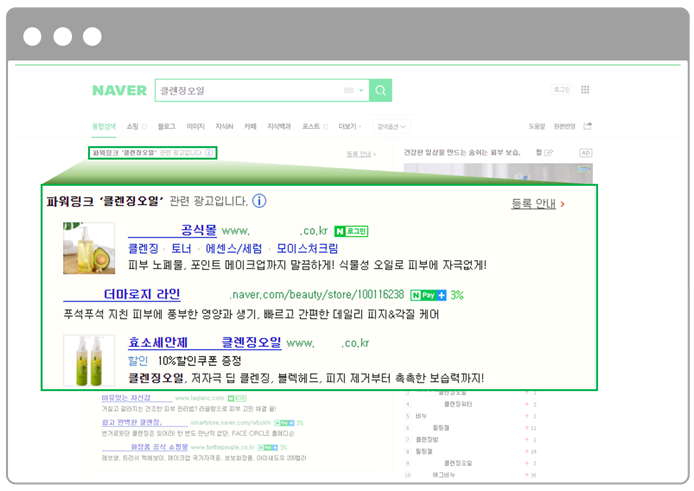
Task: Click the 원본반영 link
Action: pos(564,127)
